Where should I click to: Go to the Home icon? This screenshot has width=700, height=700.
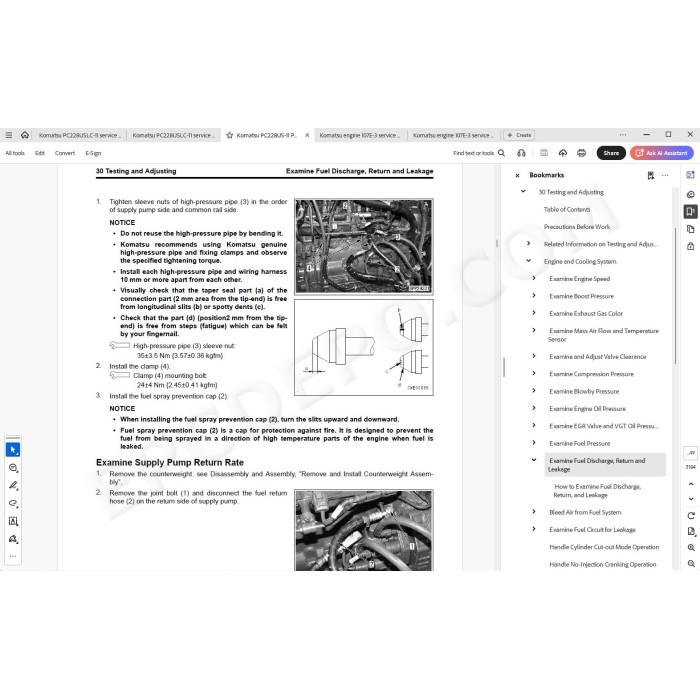click(x=25, y=135)
